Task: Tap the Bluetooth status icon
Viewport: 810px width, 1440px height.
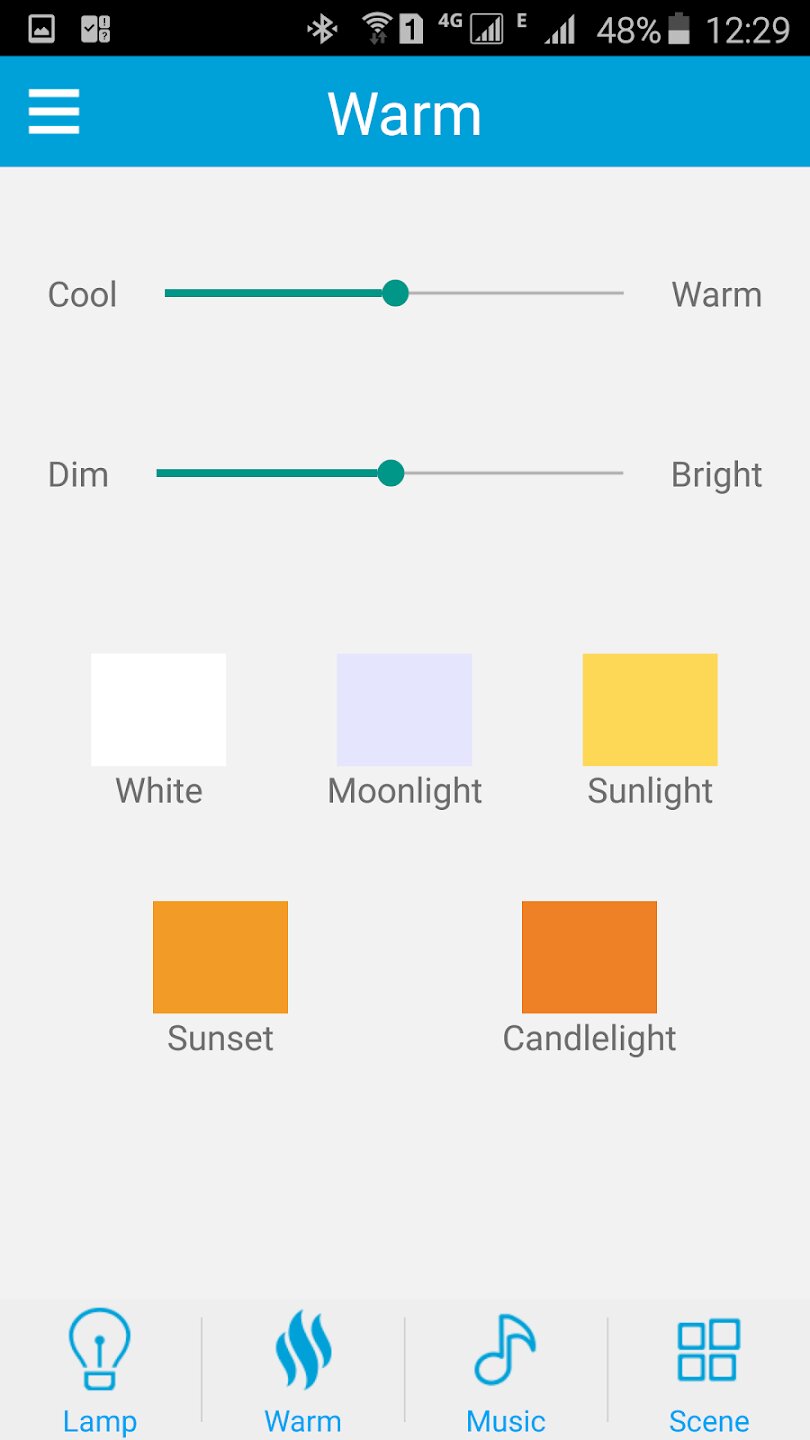Action: [322, 29]
